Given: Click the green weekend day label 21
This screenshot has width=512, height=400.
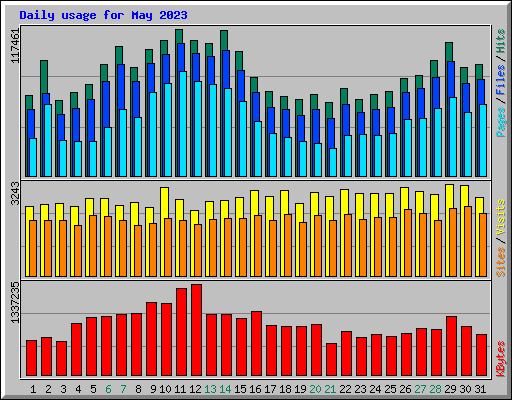Looking at the screenshot, I should click(330, 389).
